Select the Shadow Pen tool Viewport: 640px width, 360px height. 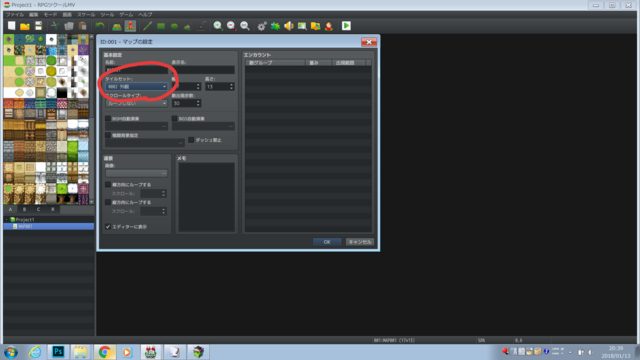(x=201, y=26)
